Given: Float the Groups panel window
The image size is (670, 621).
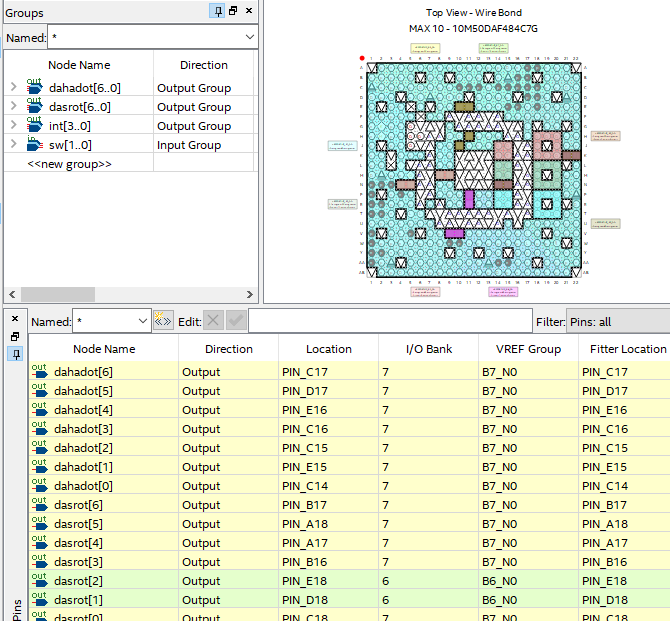Looking at the screenshot, I should 233,11.
